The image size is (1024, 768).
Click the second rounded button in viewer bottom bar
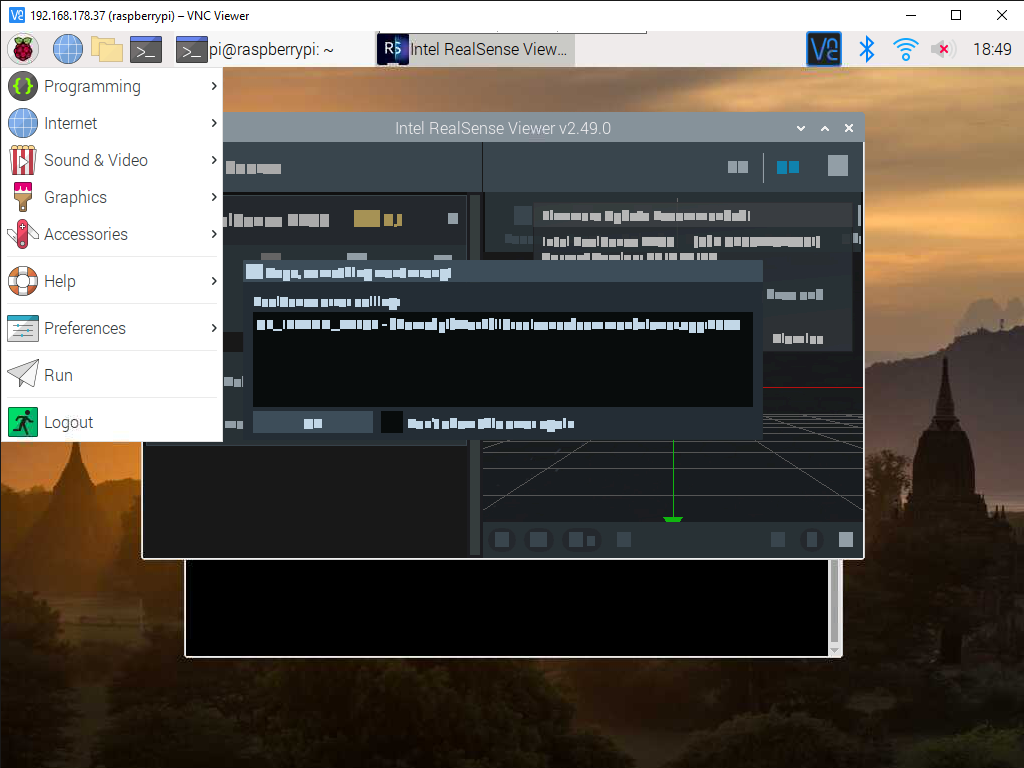click(x=538, y=539)
